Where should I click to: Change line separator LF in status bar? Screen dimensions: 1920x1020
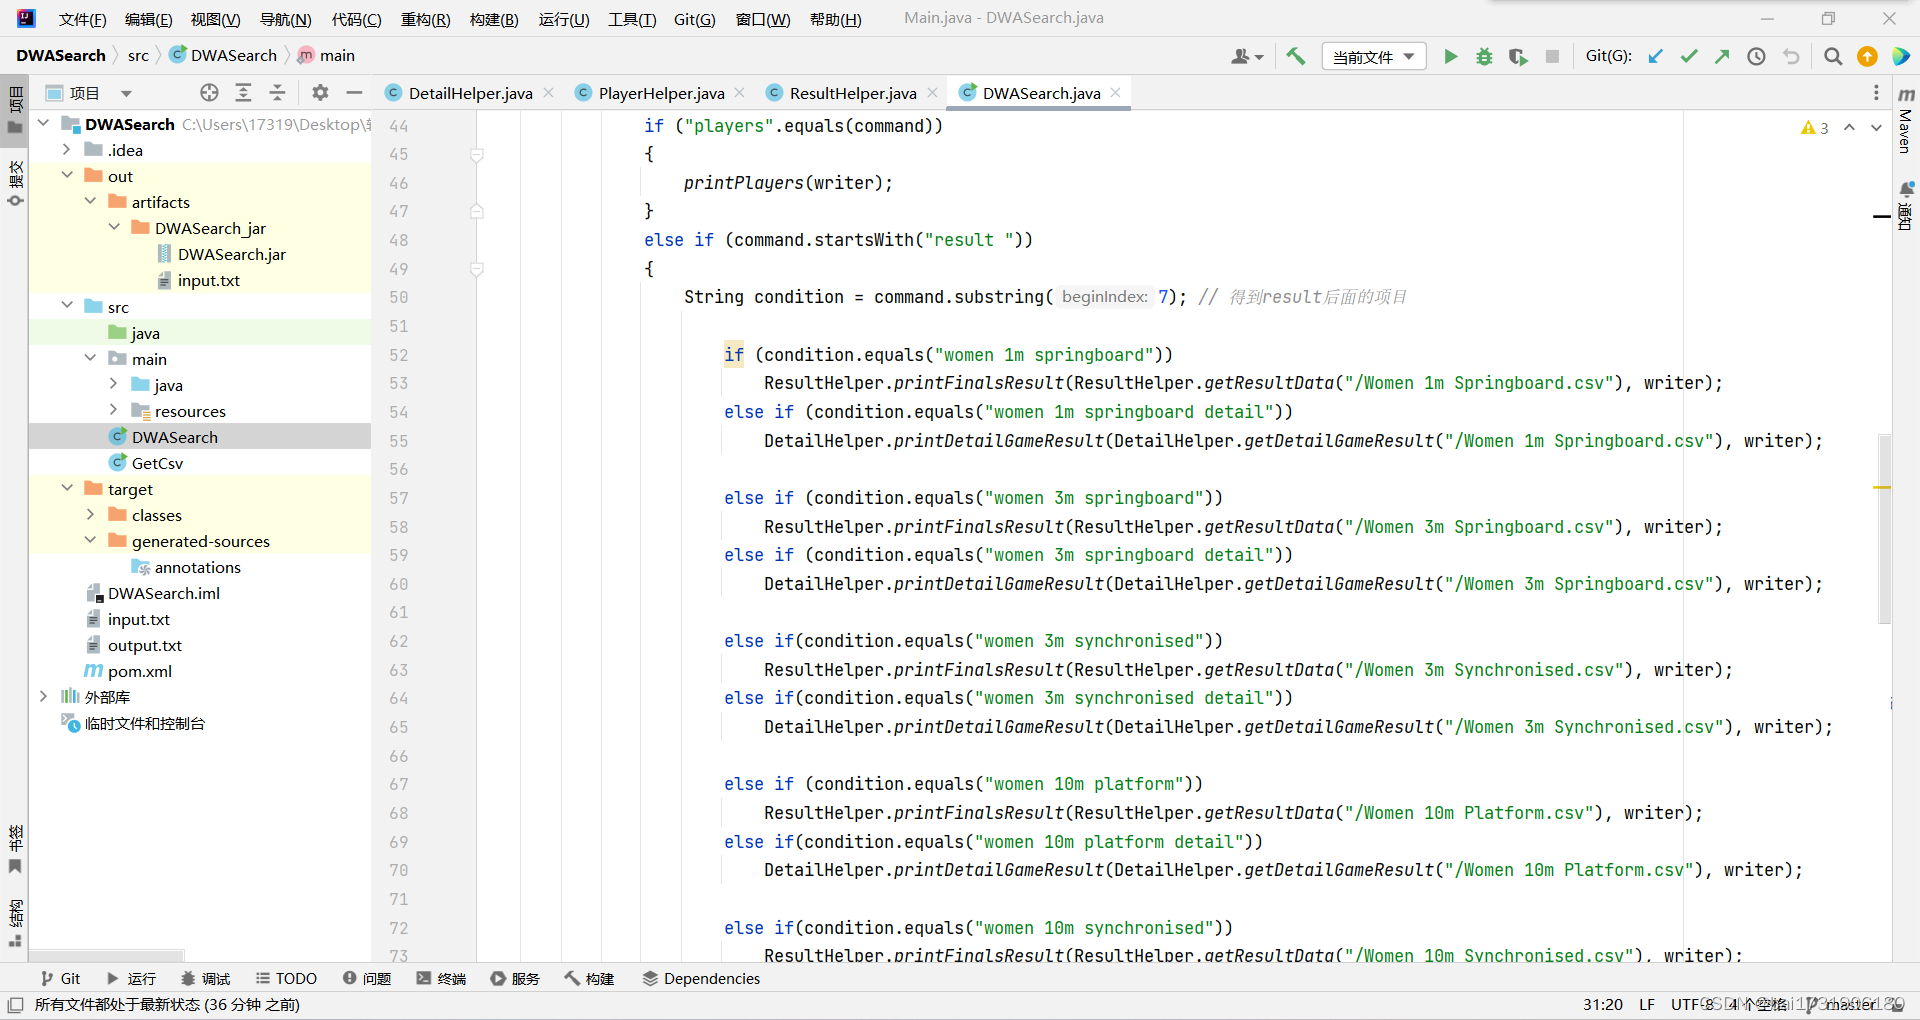click(1647, 1005)
